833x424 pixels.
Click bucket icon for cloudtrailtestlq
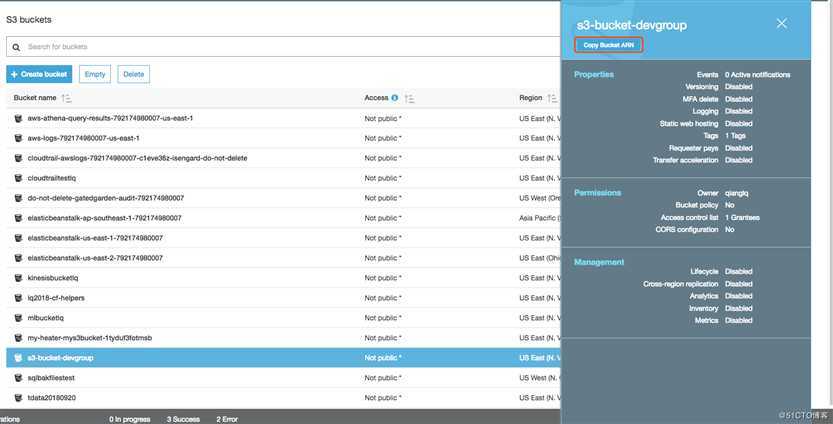(x=19, y=178)
